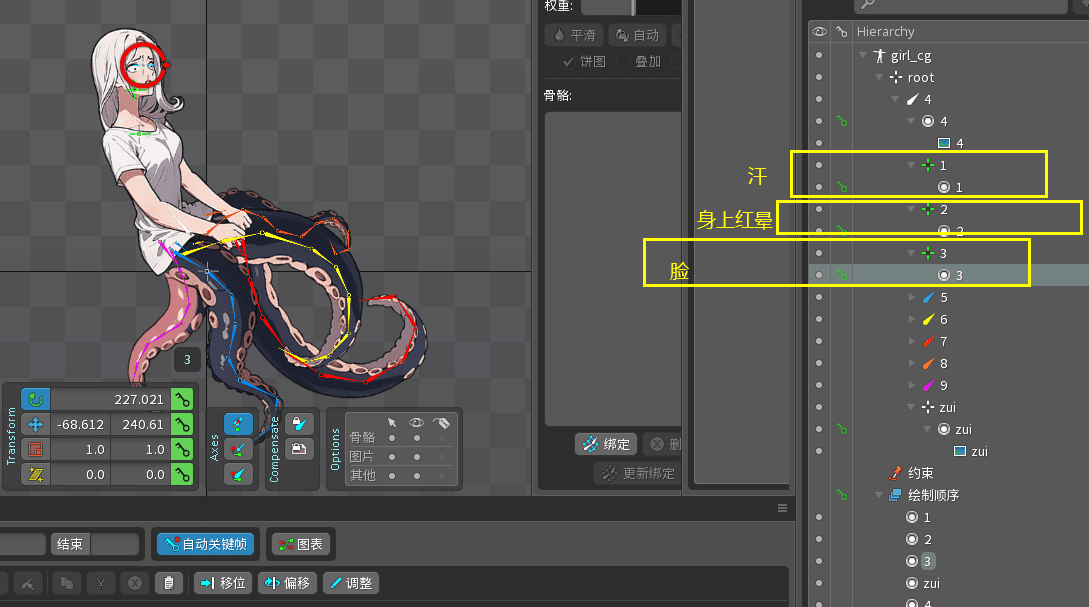Image resolution: width=1089 pixels, height=607 pixels.
Task: Enable 自动关键帧 auto key button
Action: (204, 545)
